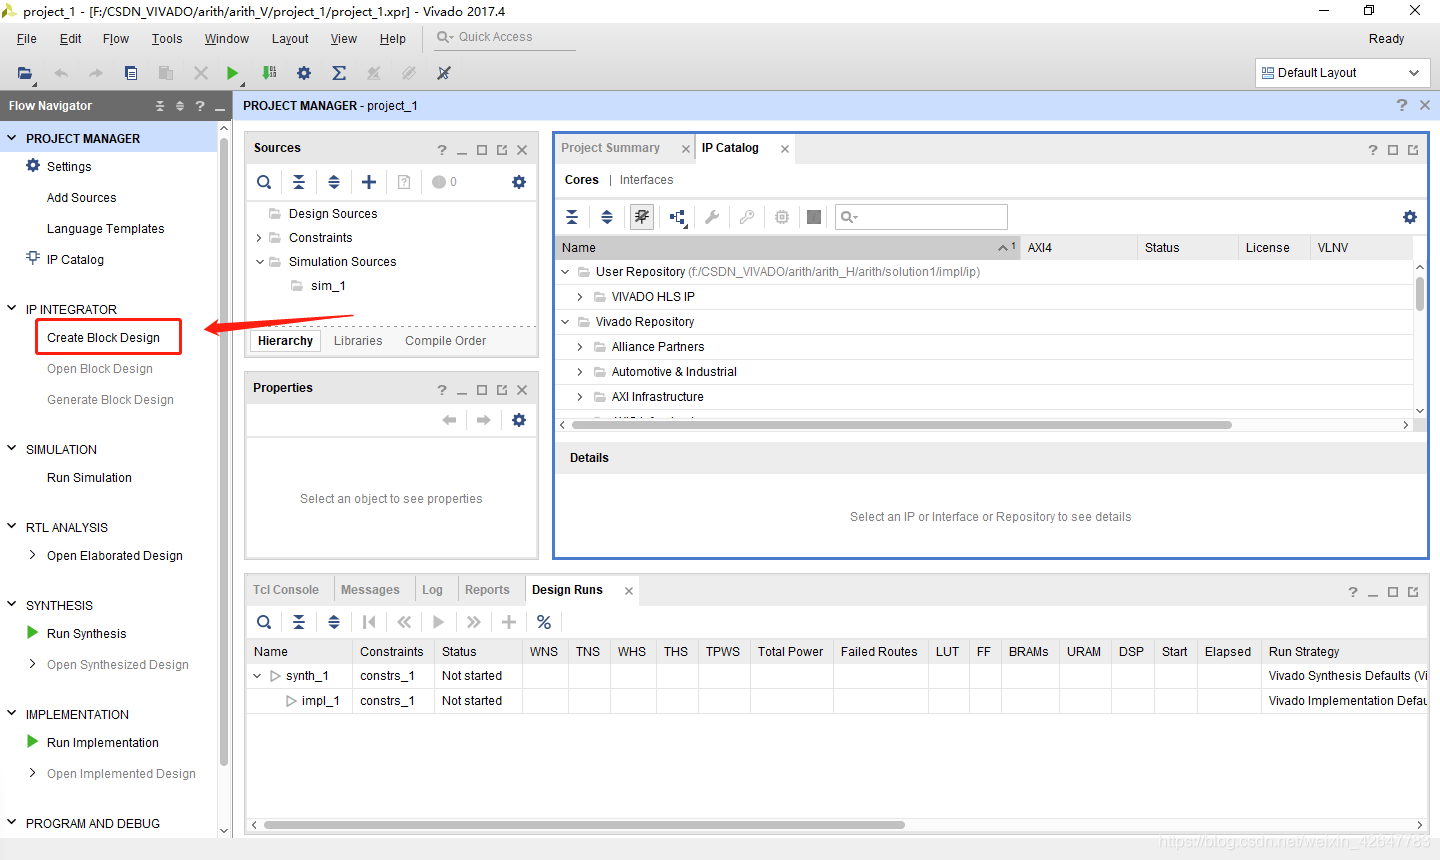Select the Libraries tab in Sources
Screen dimensions: 1440x860
pos(358,341)
